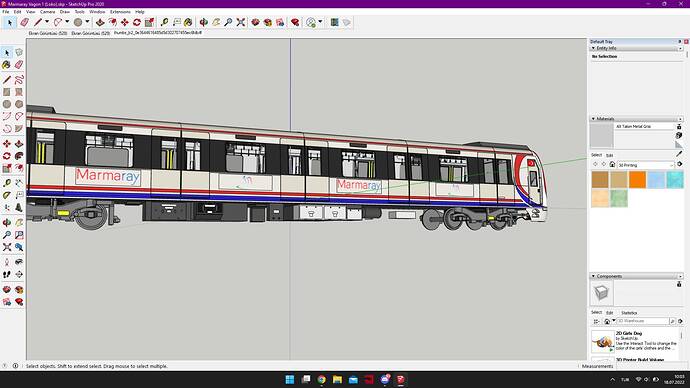Activate the 3 Point Arc tool
The height and width of the screenshot is (388, 690).
[x=7, y=129]
